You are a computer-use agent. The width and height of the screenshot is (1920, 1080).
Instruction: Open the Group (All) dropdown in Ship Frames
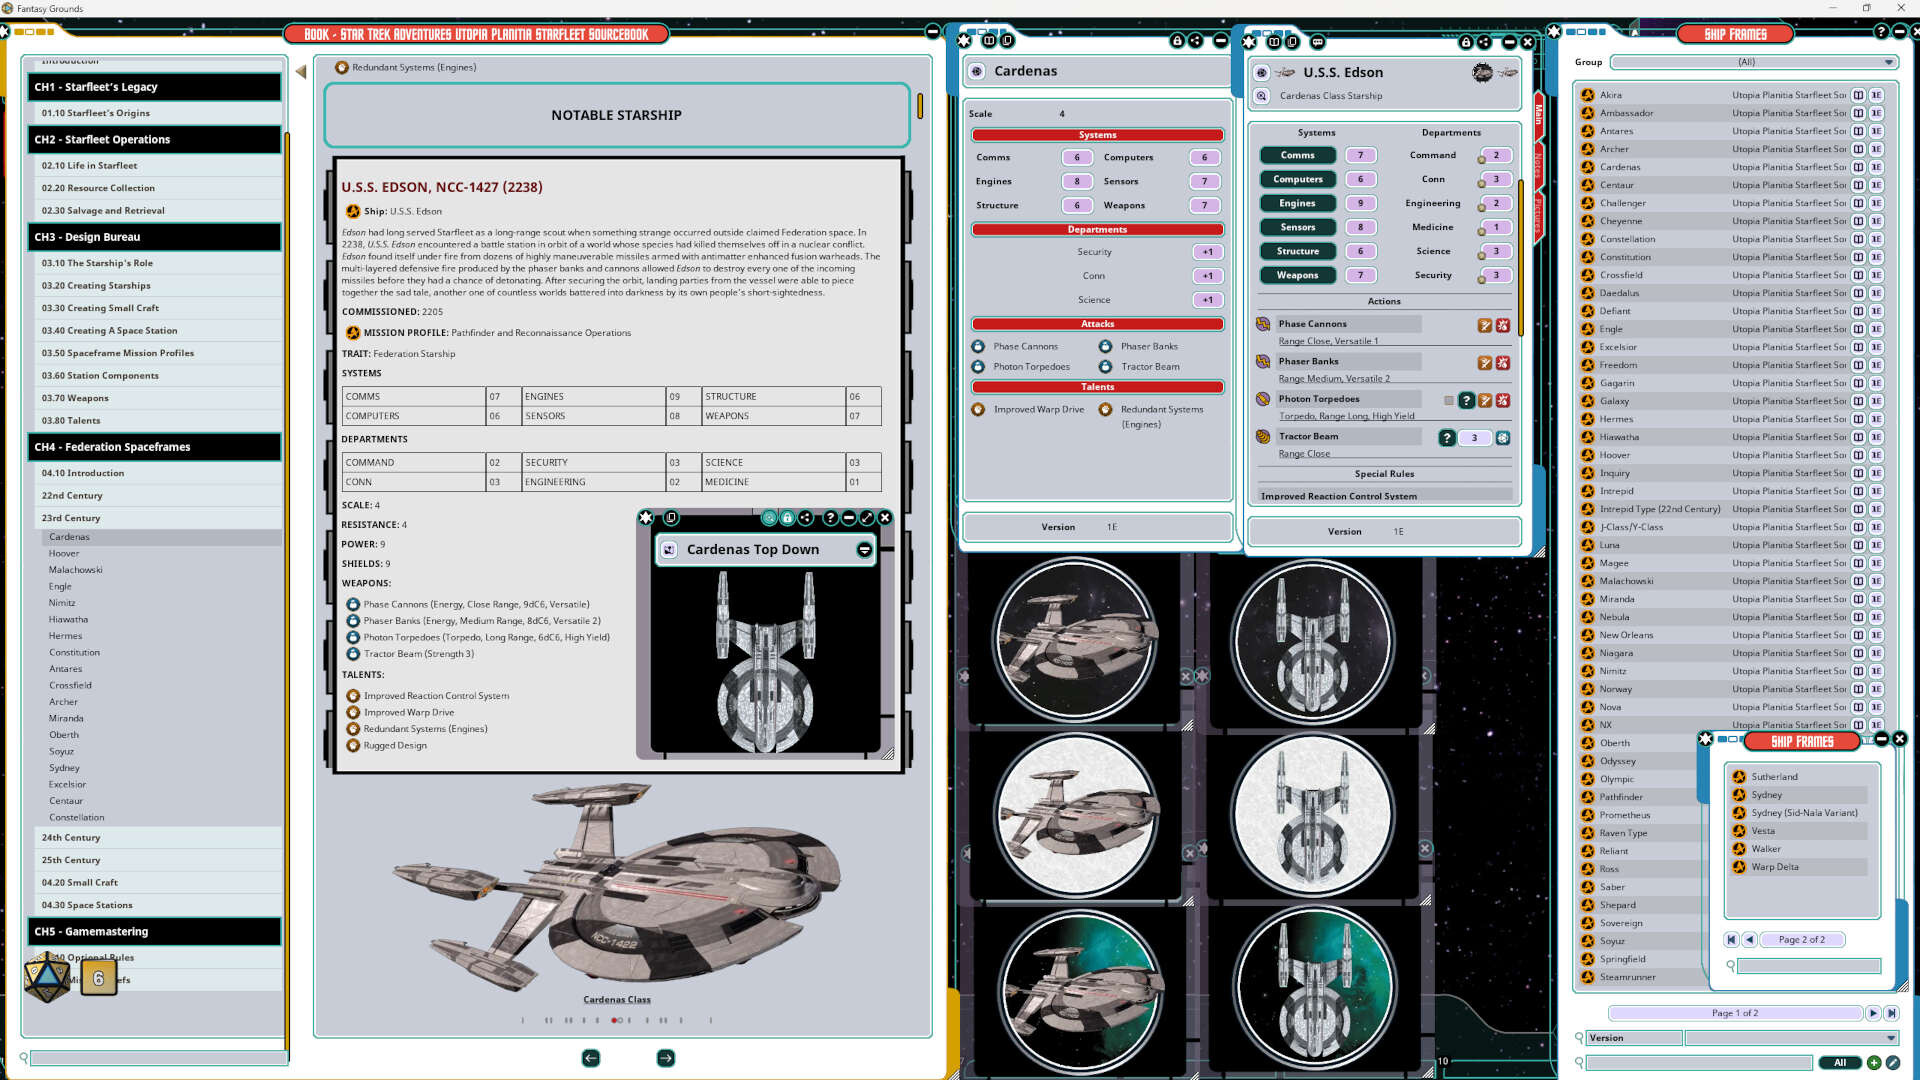tap(1753, 62)
